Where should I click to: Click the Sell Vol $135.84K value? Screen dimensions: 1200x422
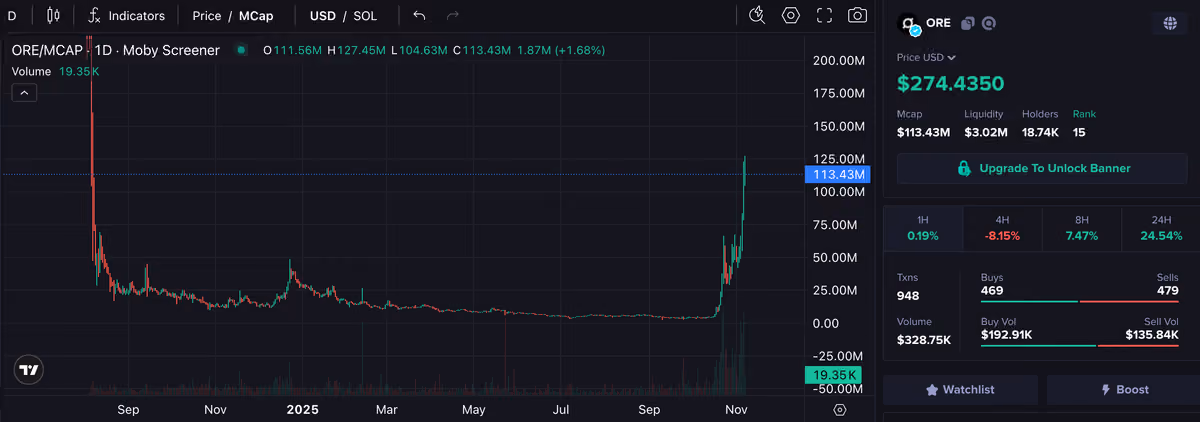(x=1152, y=335)
